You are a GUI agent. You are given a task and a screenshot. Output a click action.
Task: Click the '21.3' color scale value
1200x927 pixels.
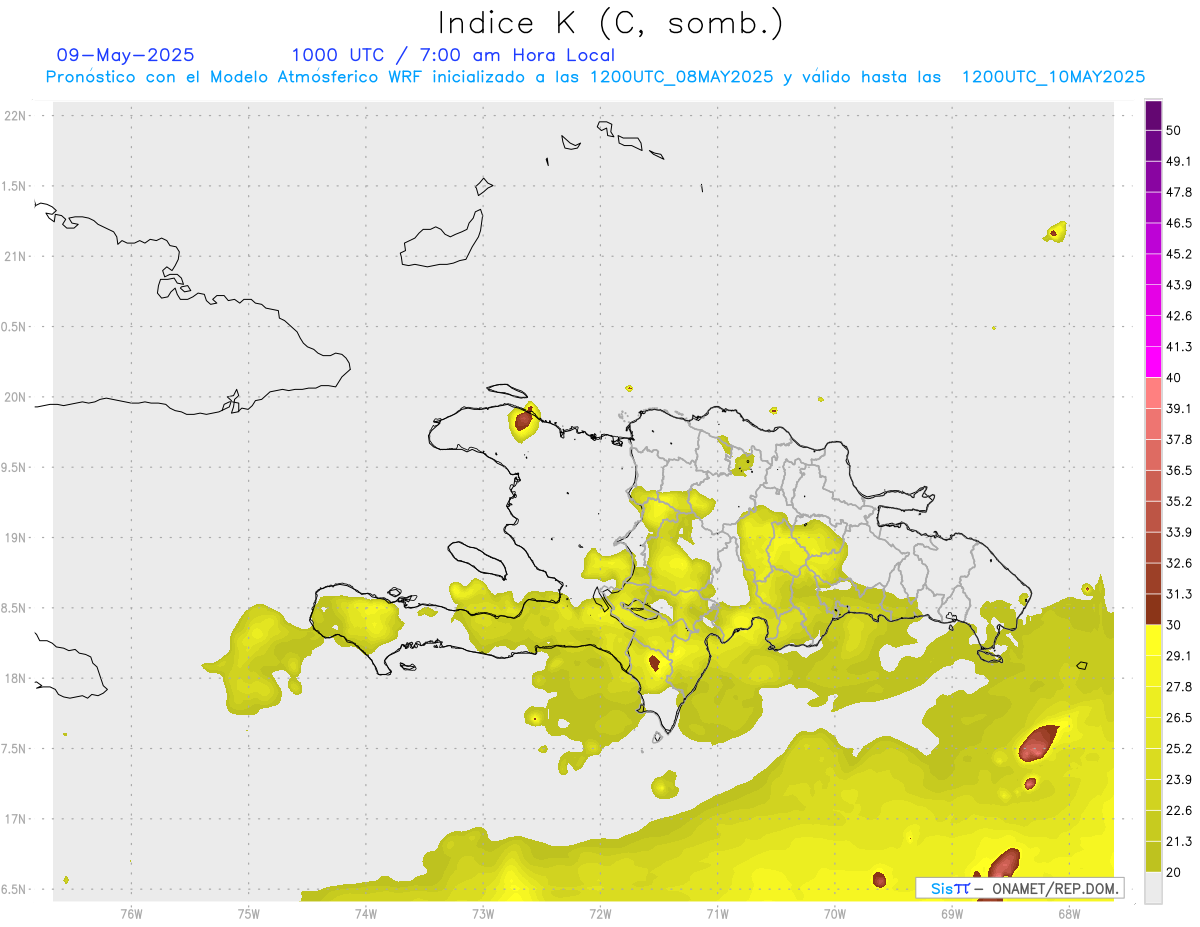tap(1179, 843)
